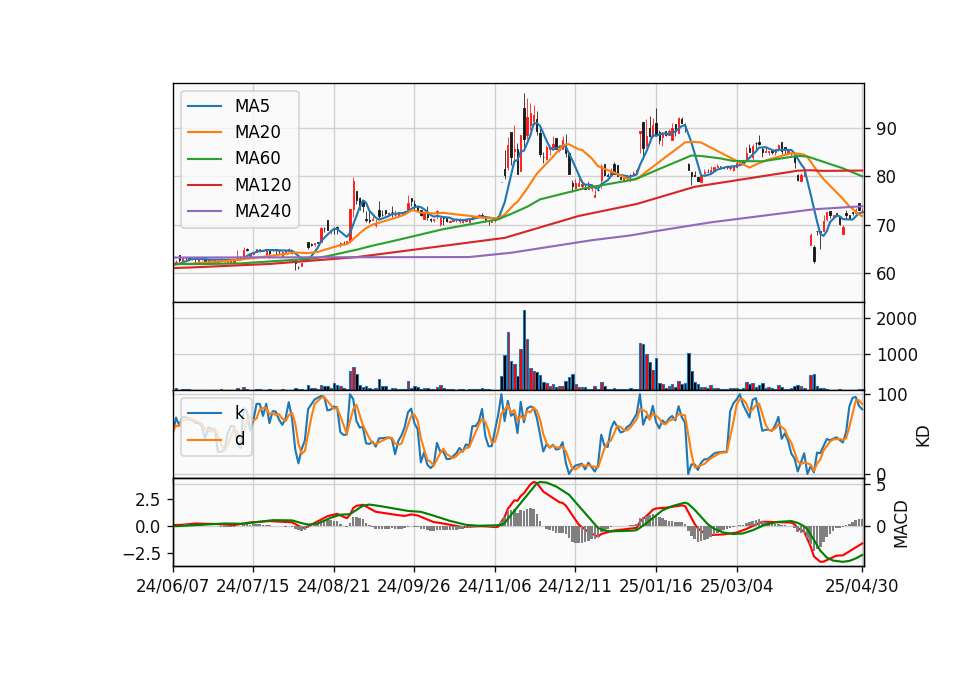This screenshot has width=960, height=690.
Task: Click the 25/04/30 date axis label
Action: (861, 586)
